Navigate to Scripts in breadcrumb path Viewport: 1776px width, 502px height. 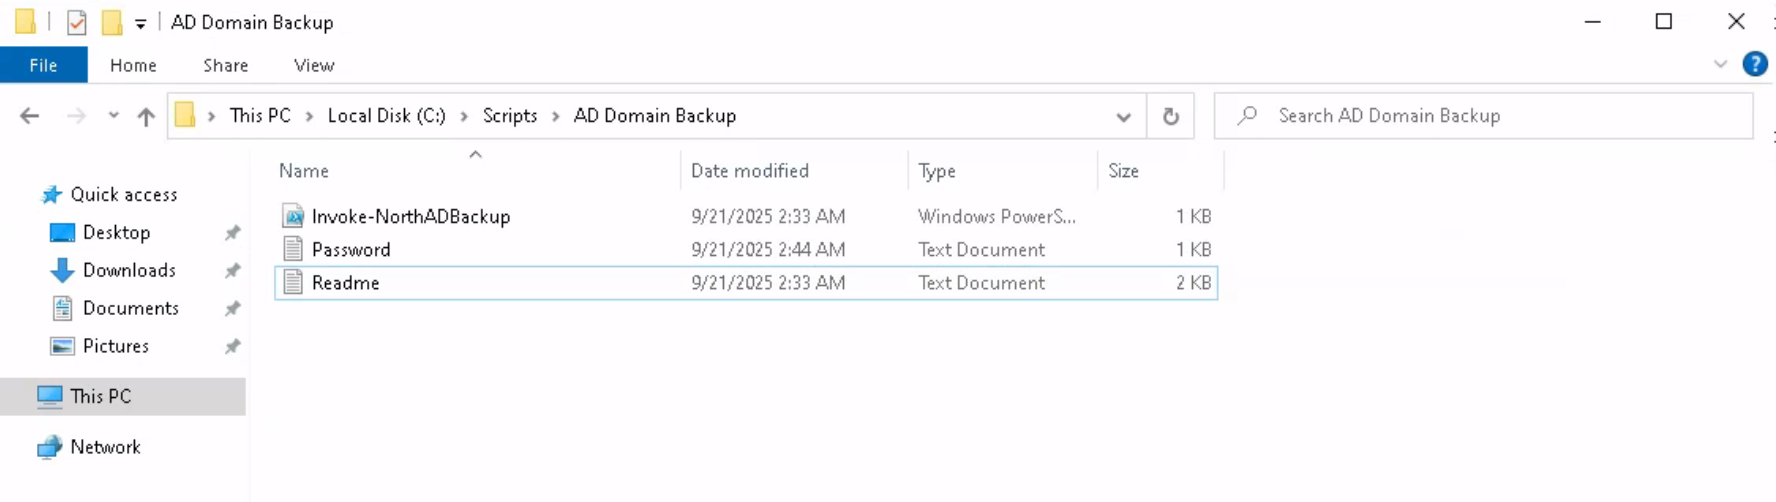[x=509, y=116]
